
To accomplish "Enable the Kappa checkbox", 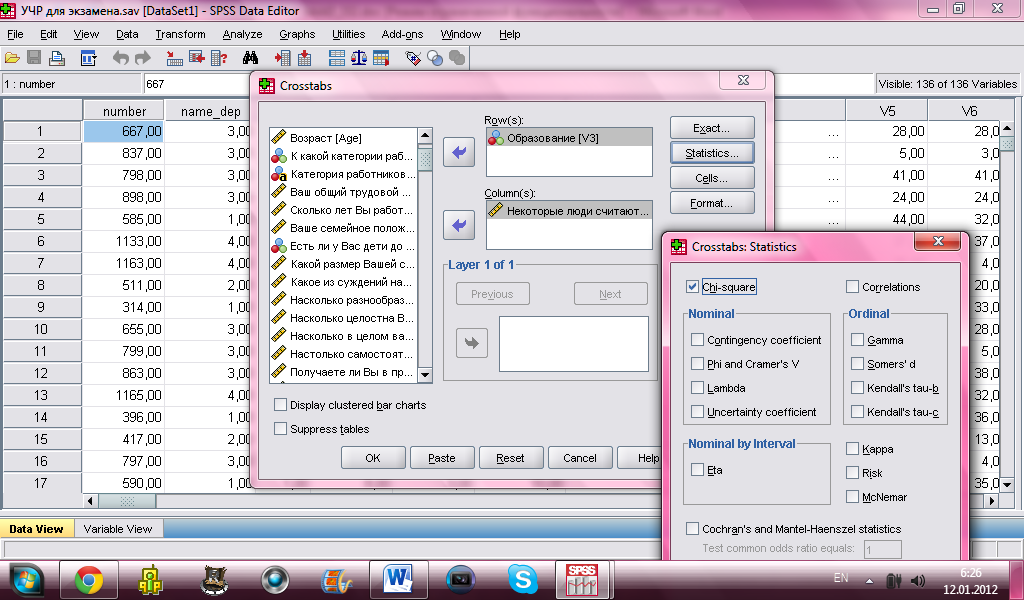I will pyautogui.click(x=852, y=449).
